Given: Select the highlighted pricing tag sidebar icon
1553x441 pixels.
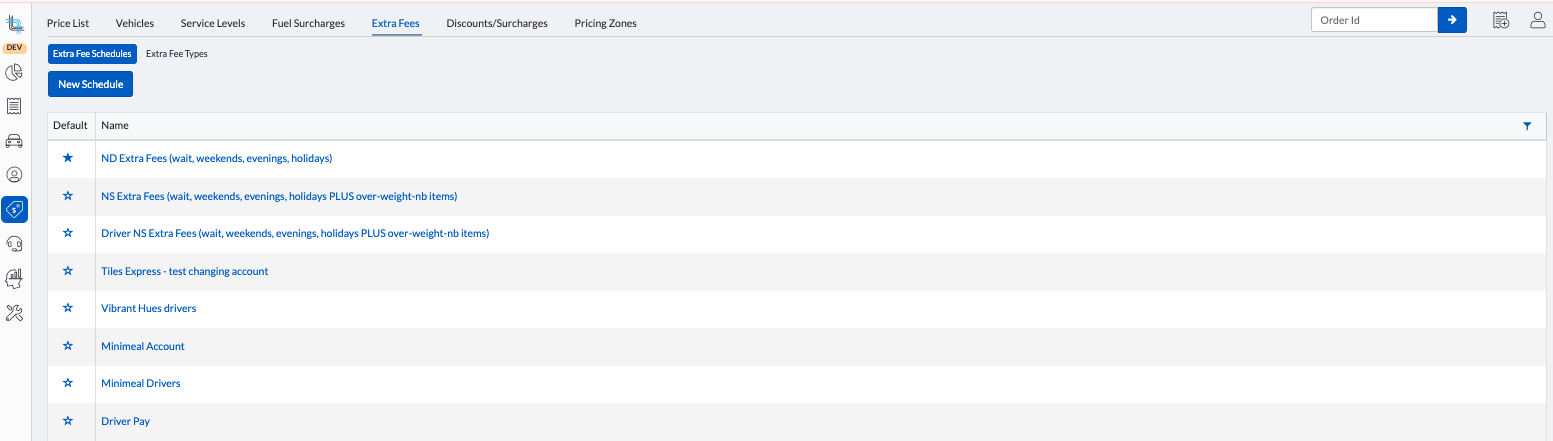Looking at the screenshot, I should (15, 209).
